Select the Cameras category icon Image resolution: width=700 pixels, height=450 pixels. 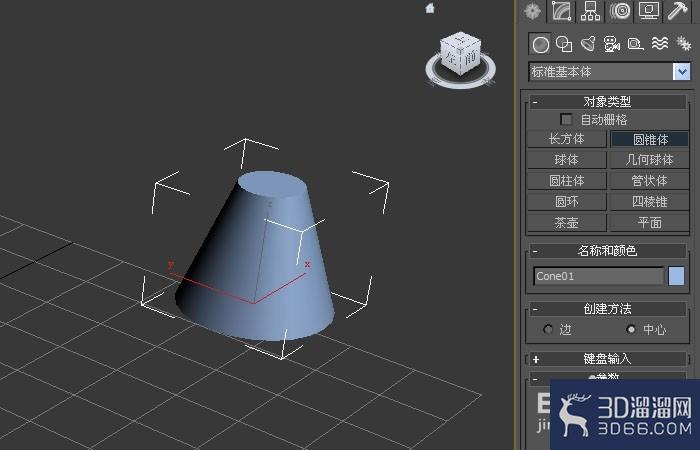(x=612, y=44)
